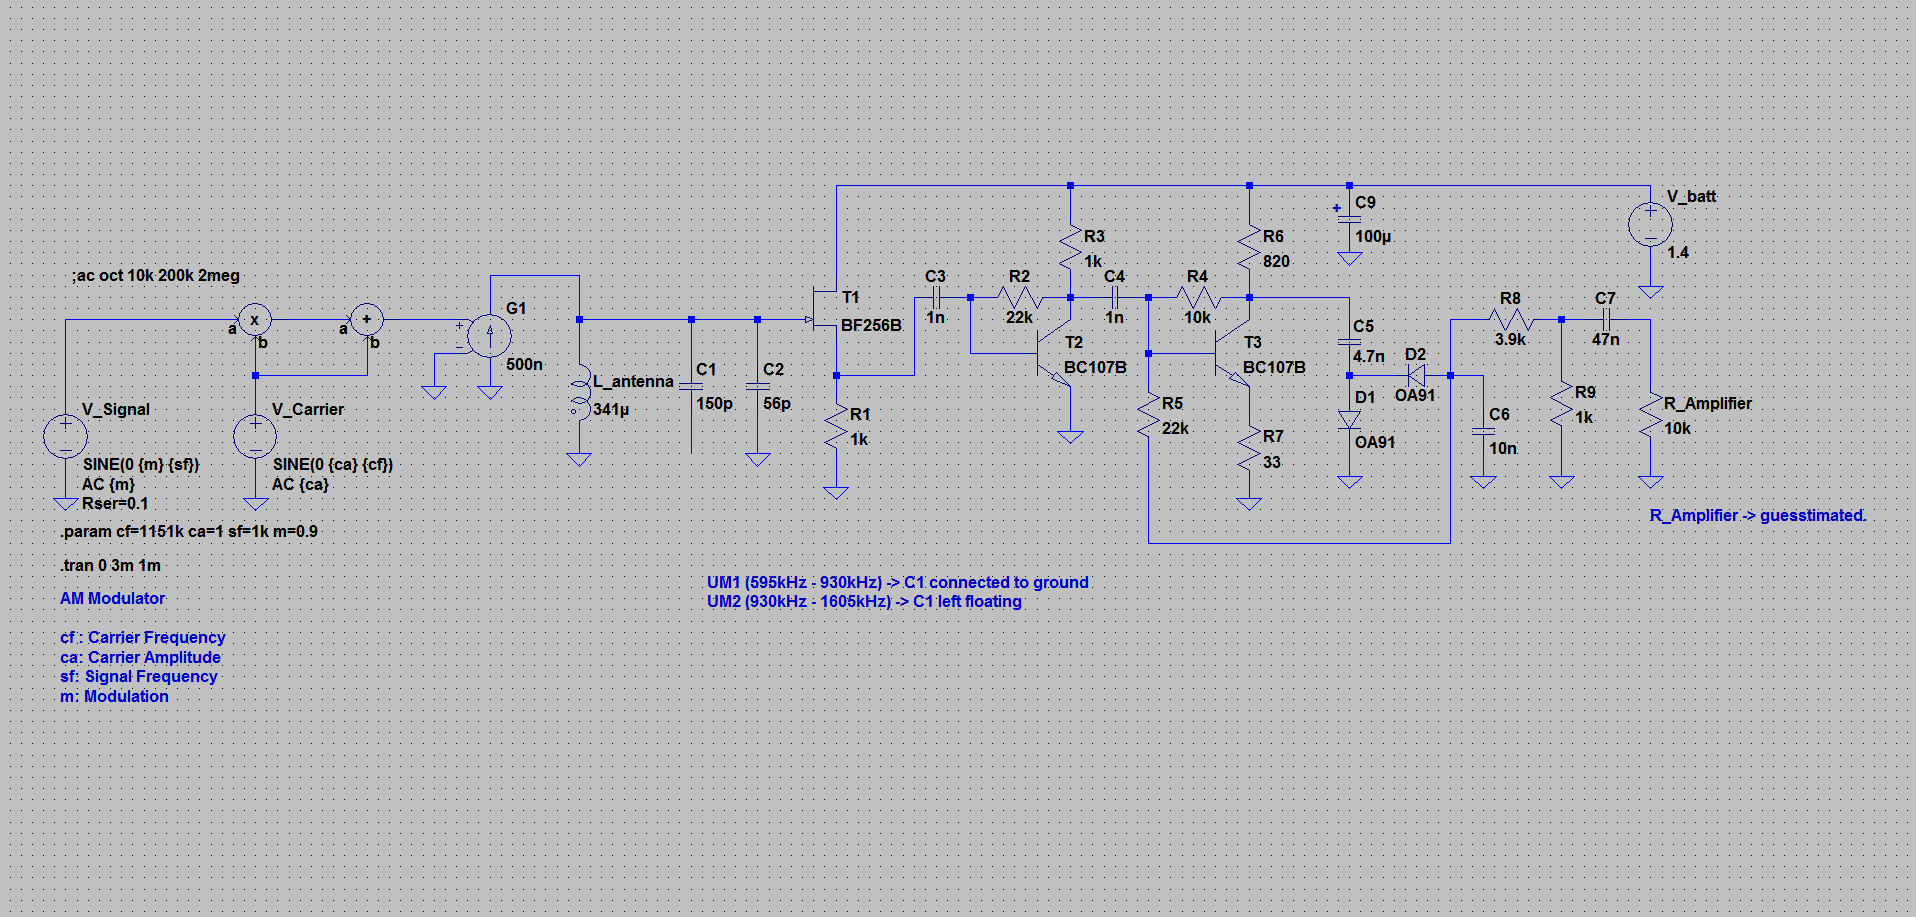Click the R8 3.9k resistor symbol
1916x917 pixels.
coord(1510,320)
